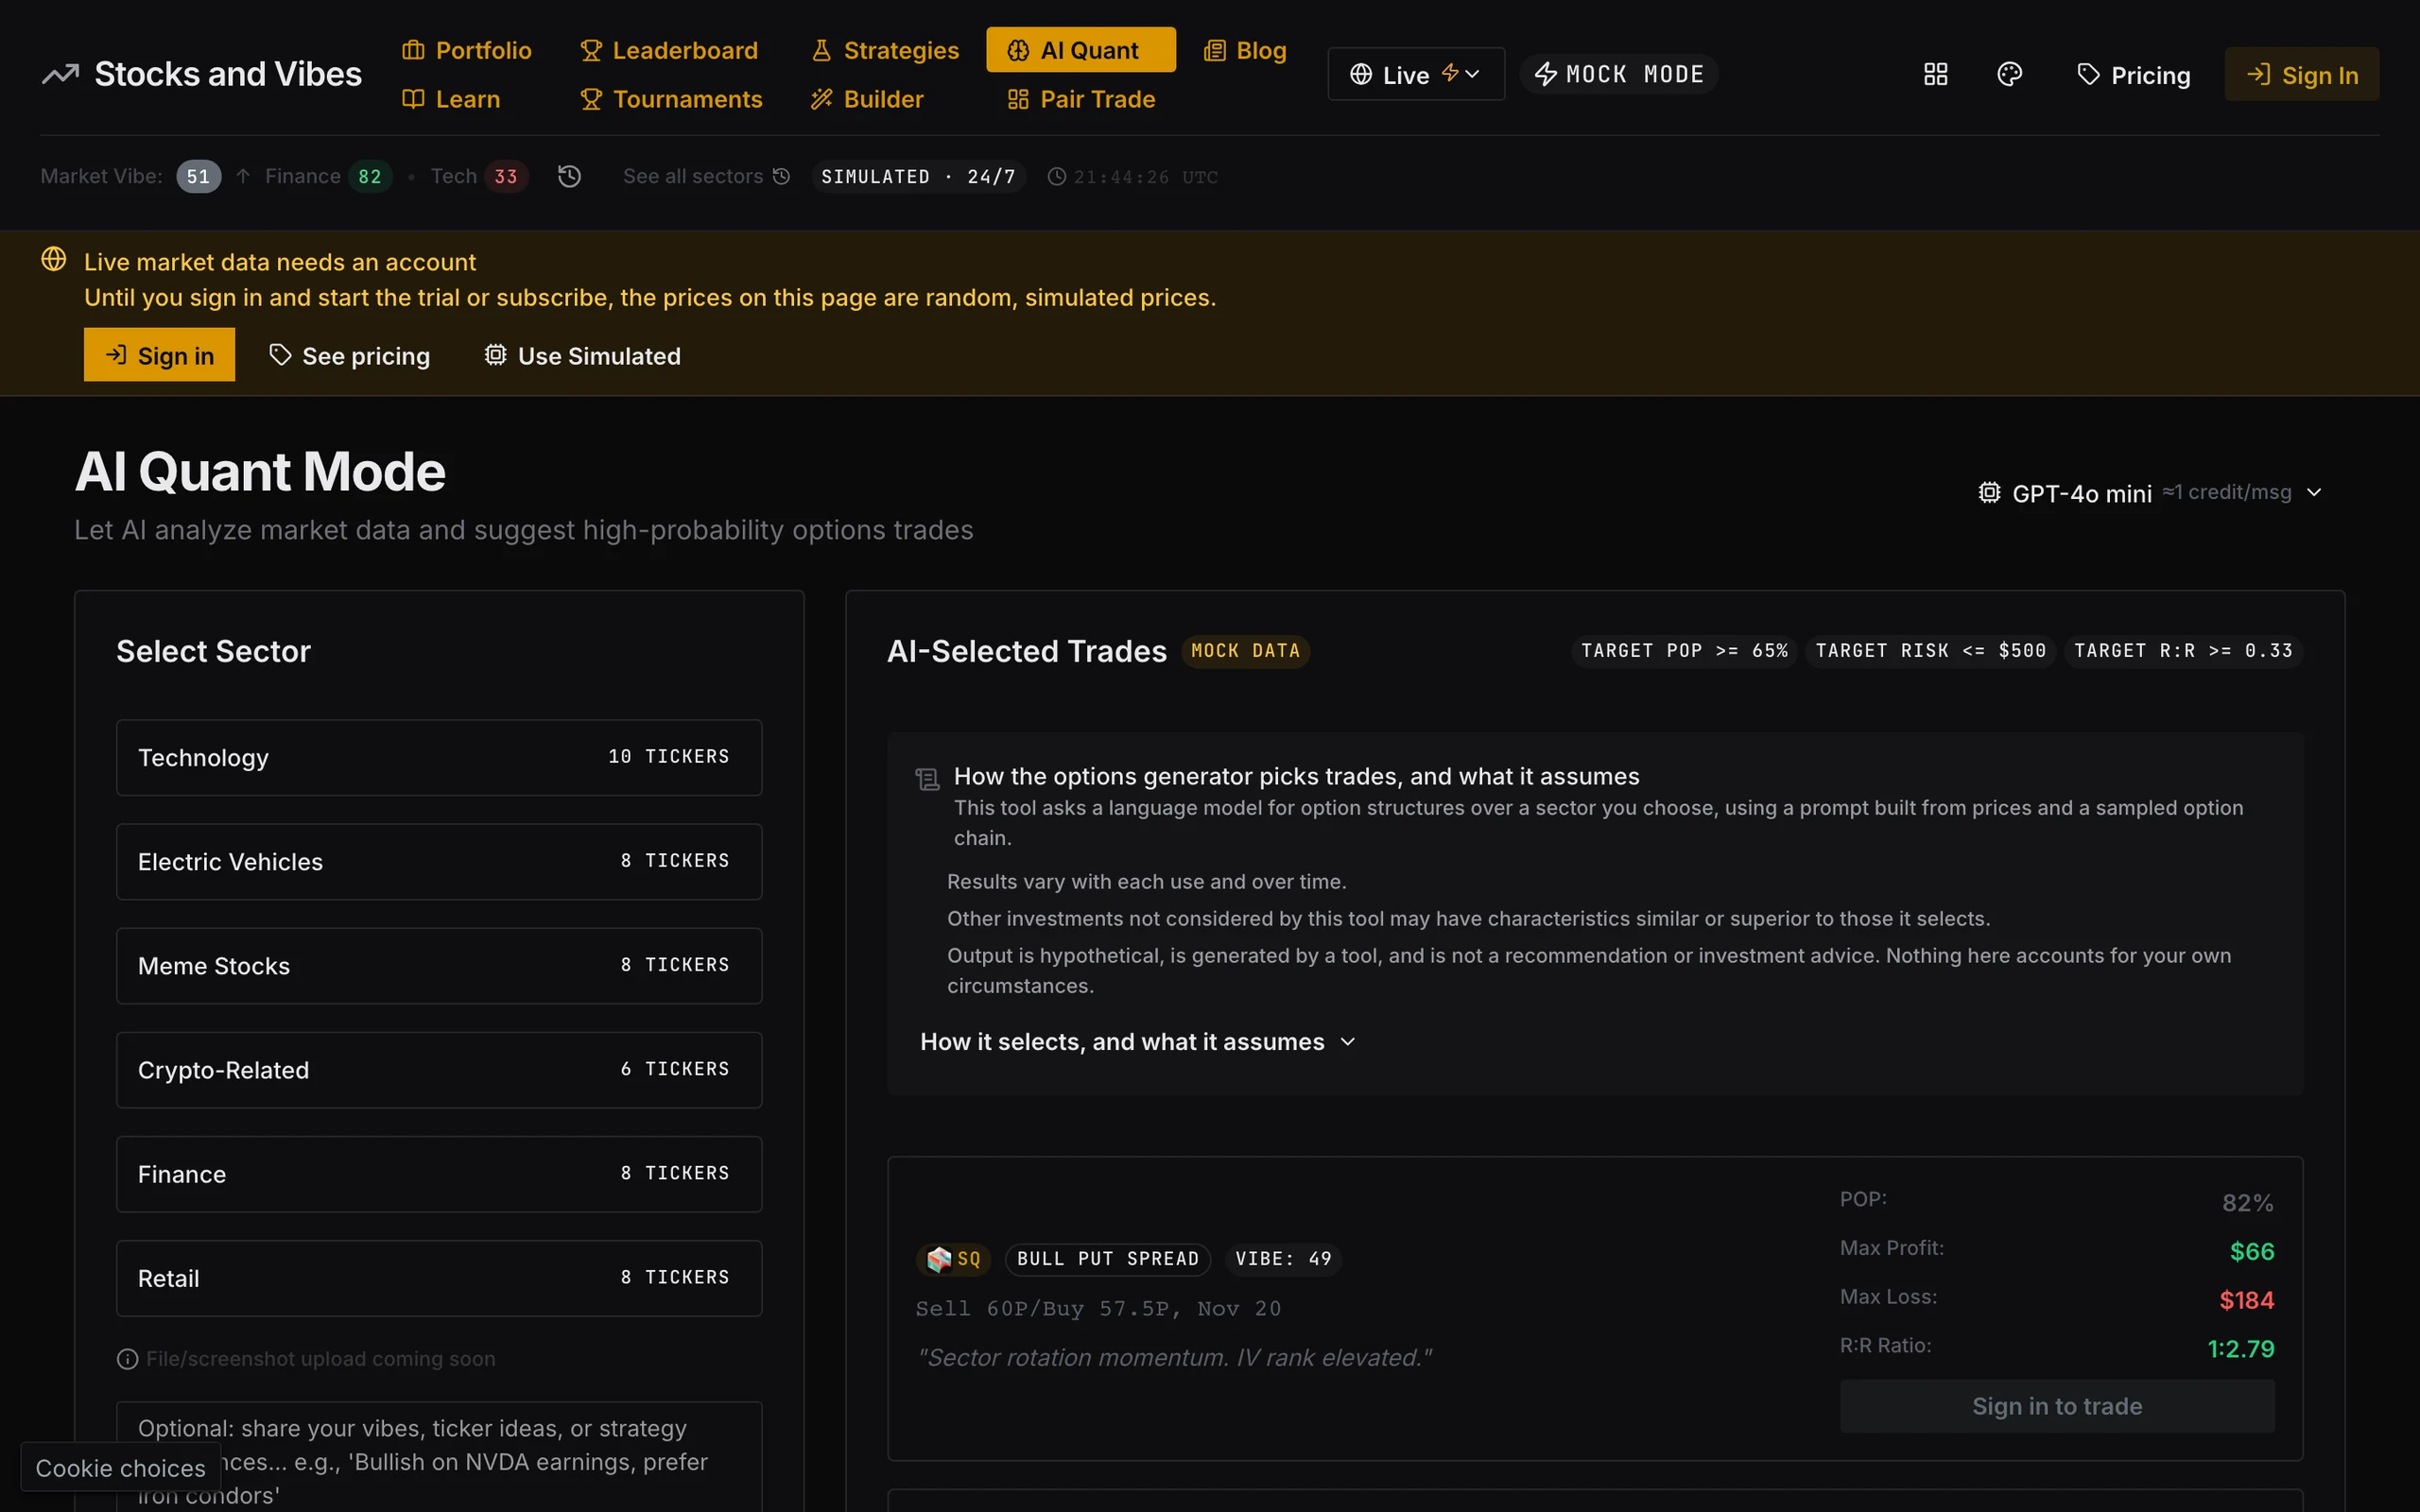Open the Builder nav link
2420x1512 pixels.
(x=866, y=99)
